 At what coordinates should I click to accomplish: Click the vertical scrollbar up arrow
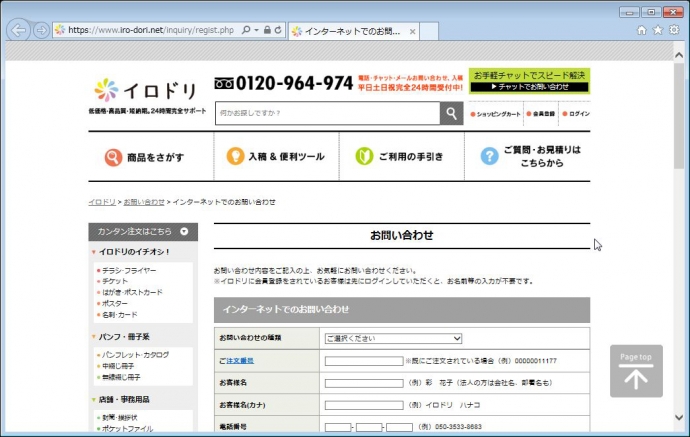679,55
